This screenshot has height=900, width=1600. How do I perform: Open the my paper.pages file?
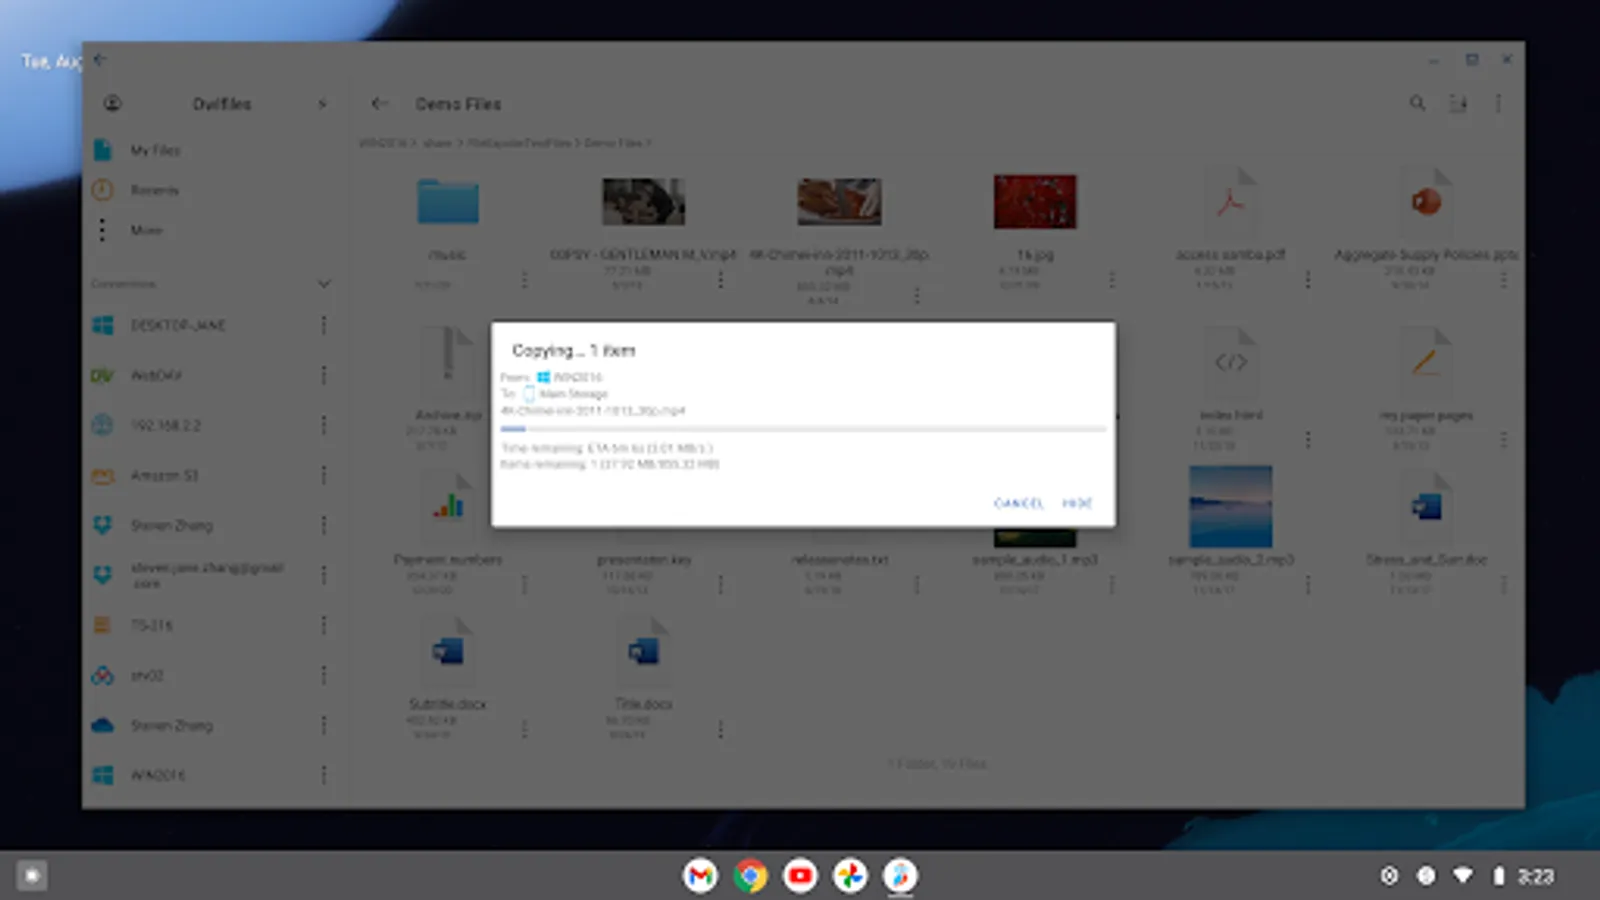pos(1426,362)
